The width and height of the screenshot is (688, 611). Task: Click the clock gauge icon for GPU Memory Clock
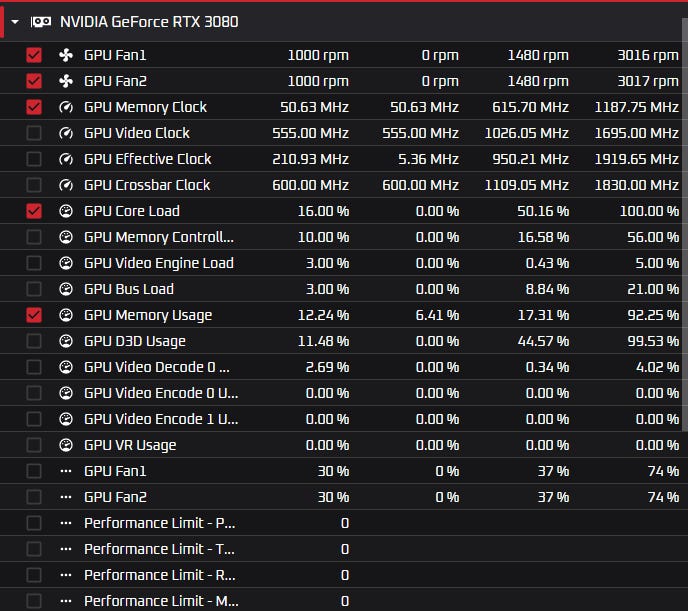point(66,107)
